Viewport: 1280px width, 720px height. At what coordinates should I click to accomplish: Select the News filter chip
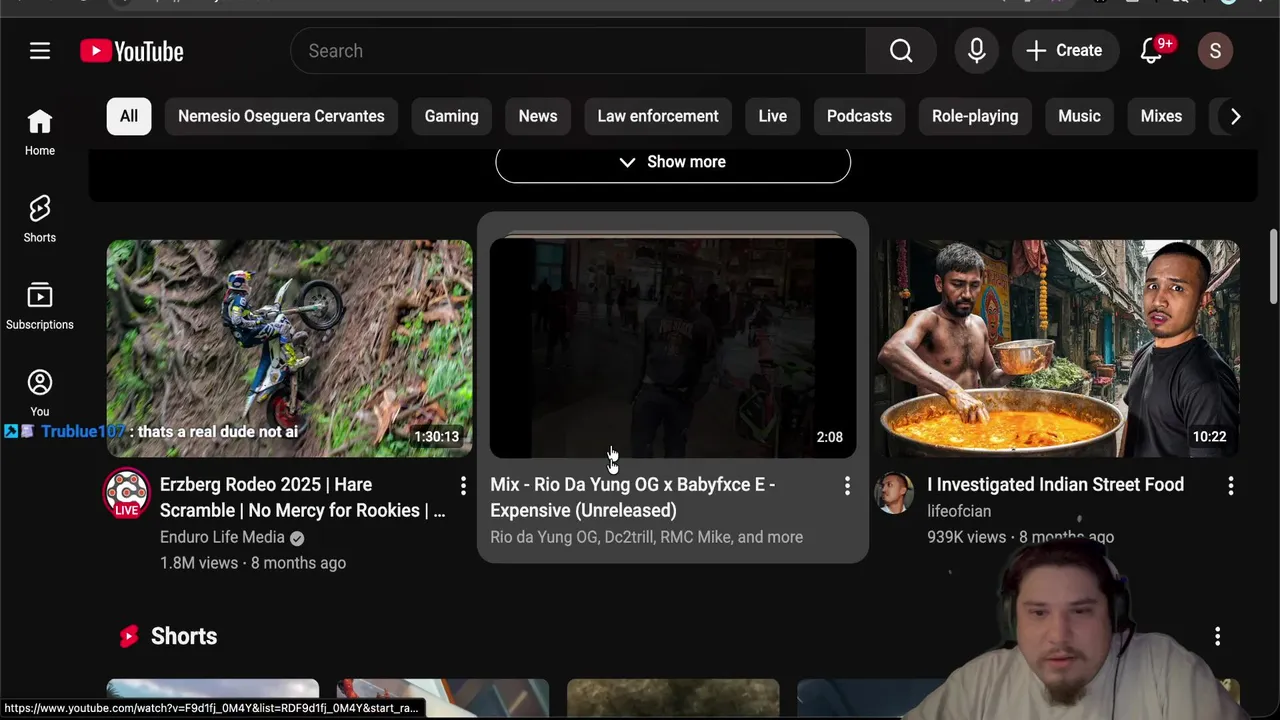(538, 116)
